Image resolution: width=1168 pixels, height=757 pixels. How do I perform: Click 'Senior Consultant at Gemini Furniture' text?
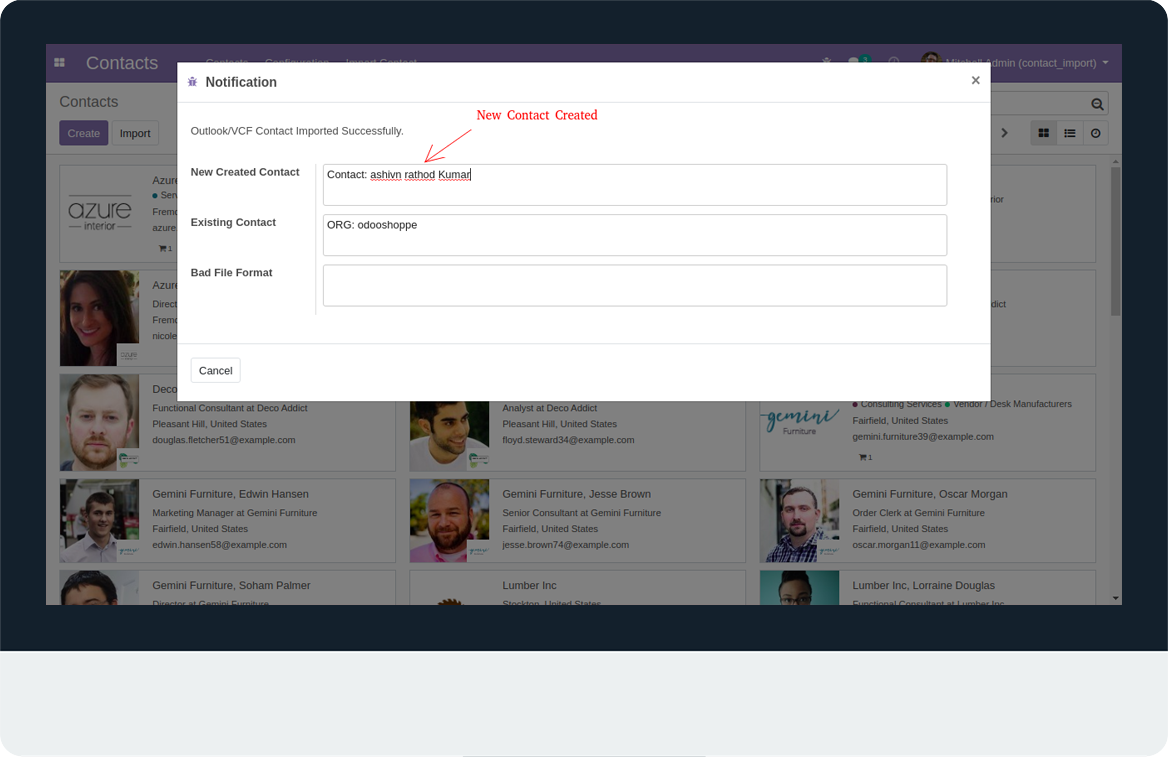(x=582, y=513)
